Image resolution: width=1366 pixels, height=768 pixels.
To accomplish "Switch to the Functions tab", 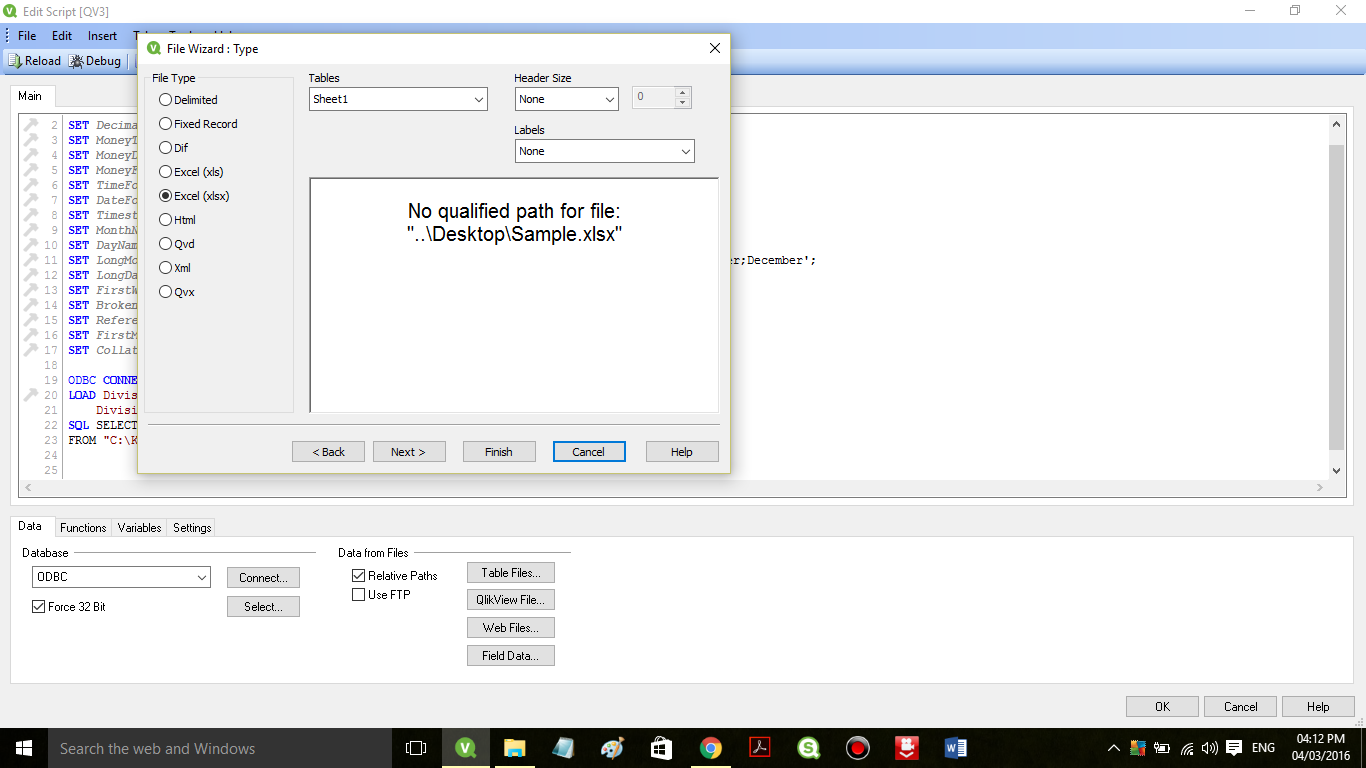I will click(x=83, y=528).
